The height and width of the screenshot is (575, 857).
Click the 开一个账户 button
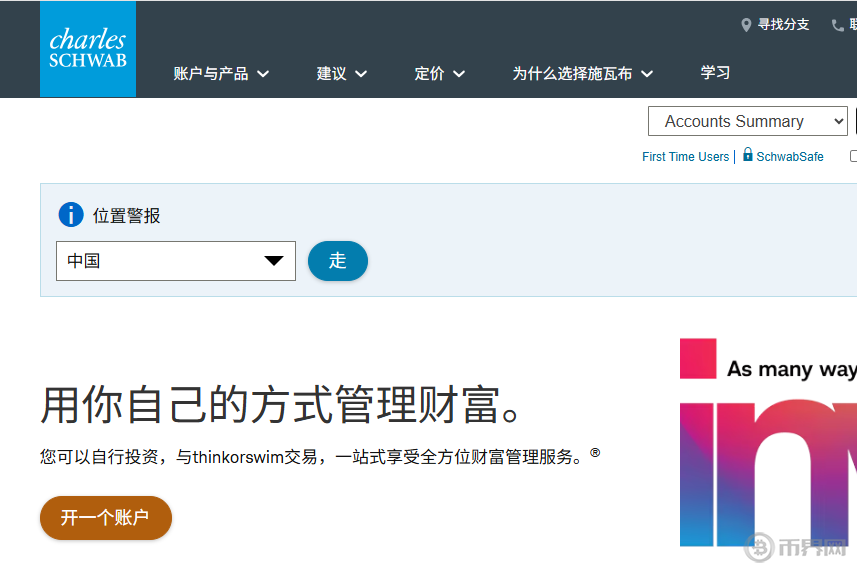coord(106,518)
